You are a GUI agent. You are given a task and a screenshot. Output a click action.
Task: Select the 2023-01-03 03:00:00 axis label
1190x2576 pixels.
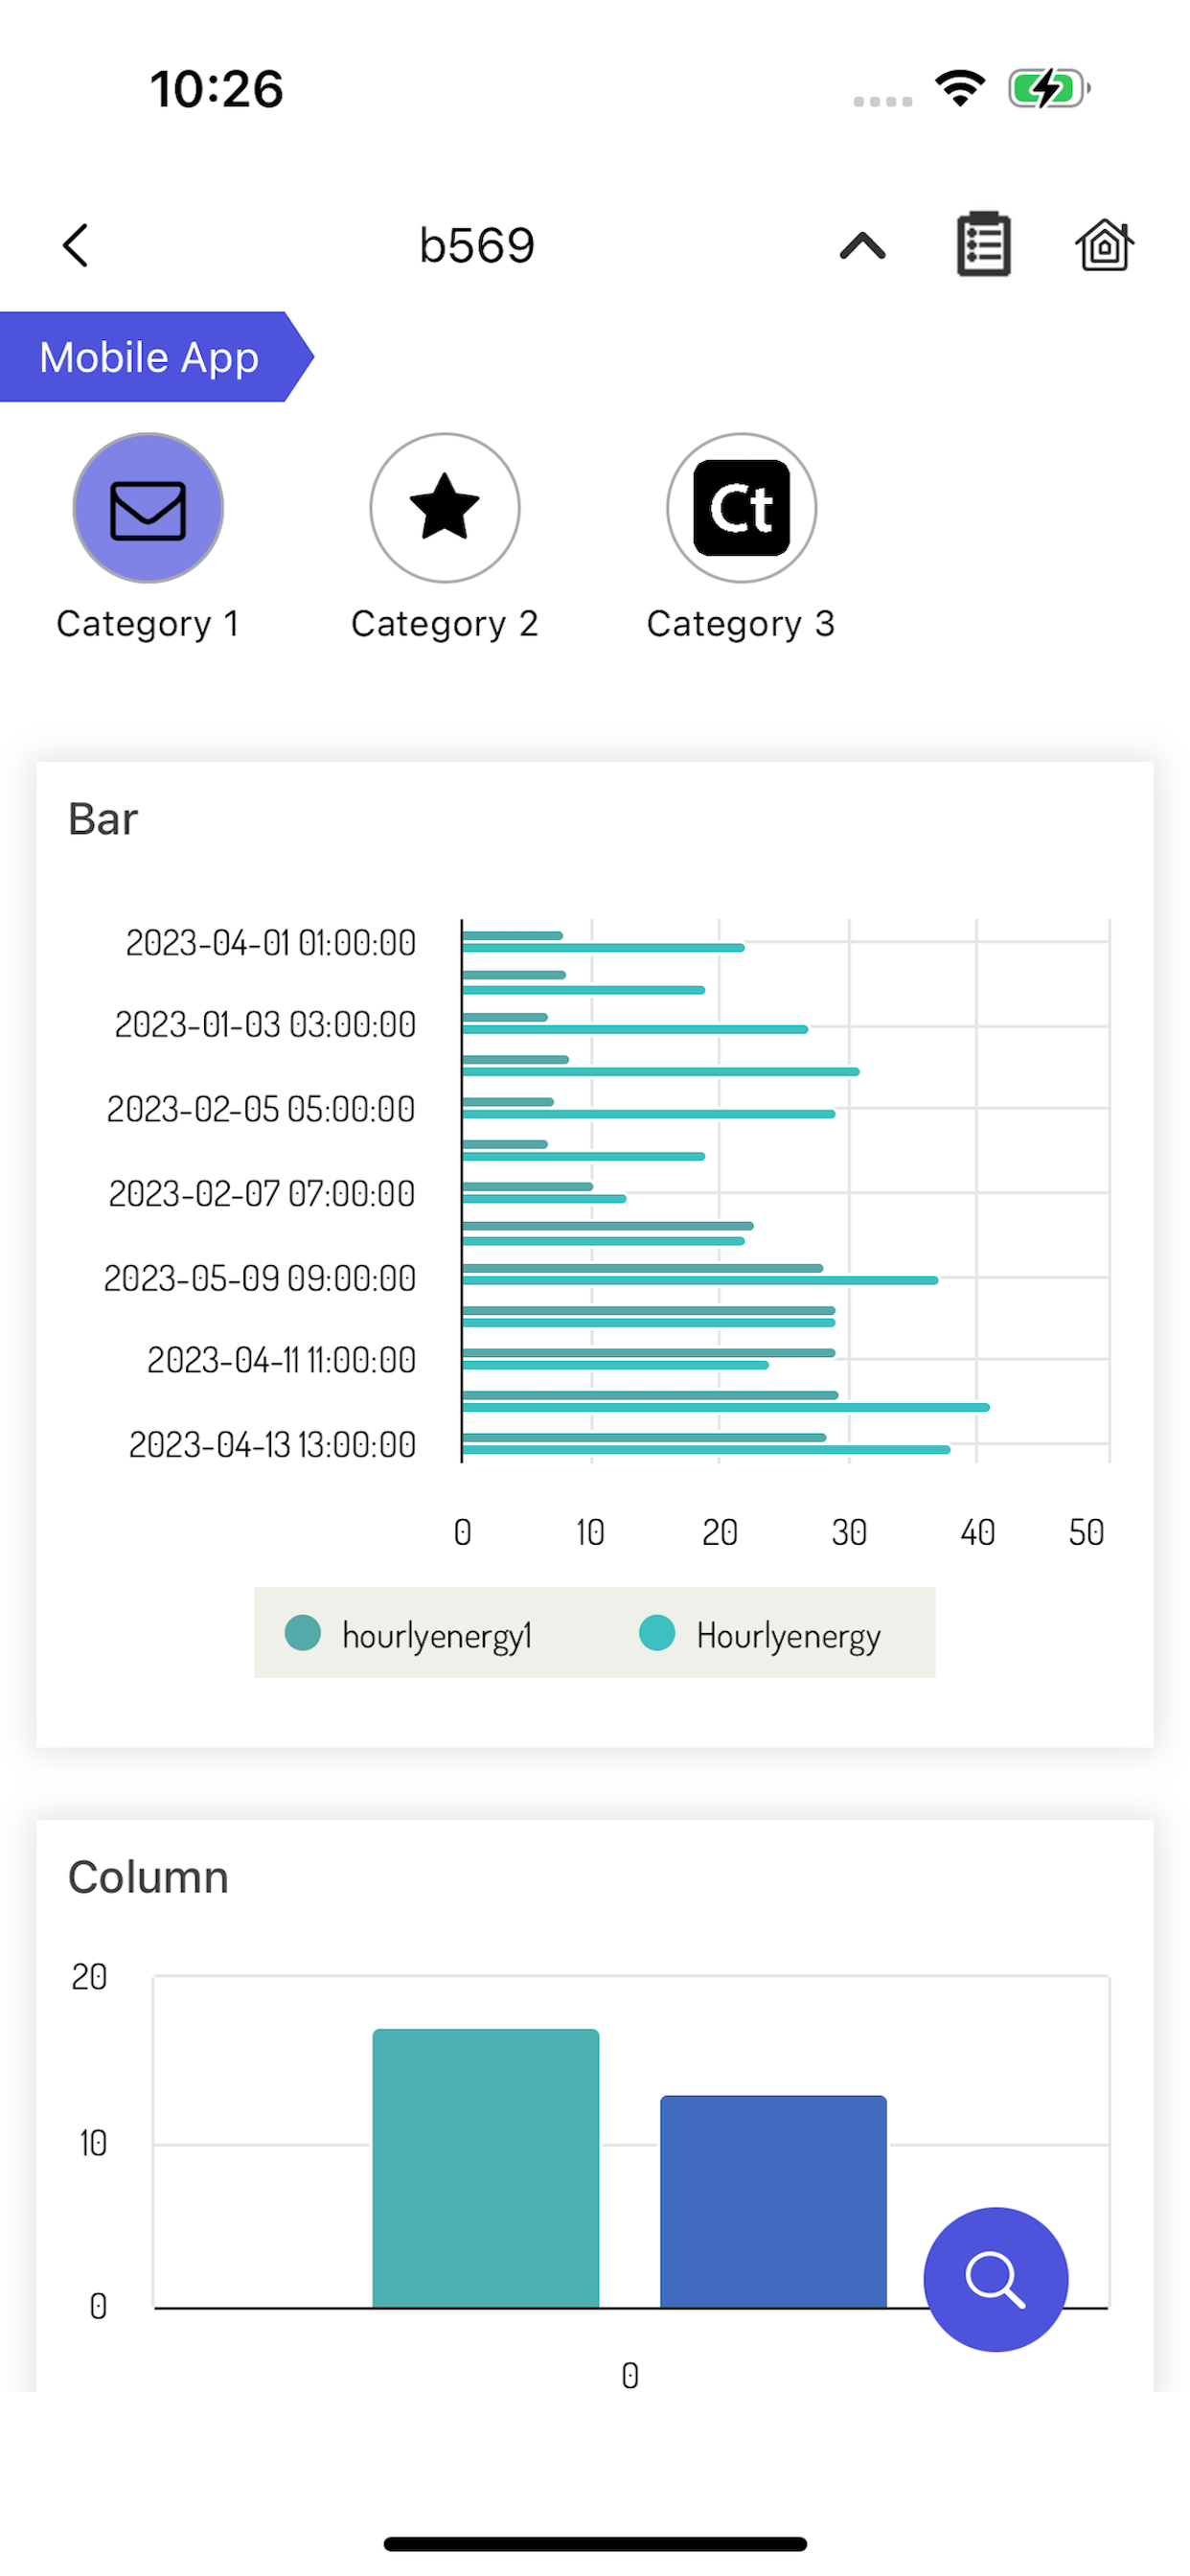265,1025
